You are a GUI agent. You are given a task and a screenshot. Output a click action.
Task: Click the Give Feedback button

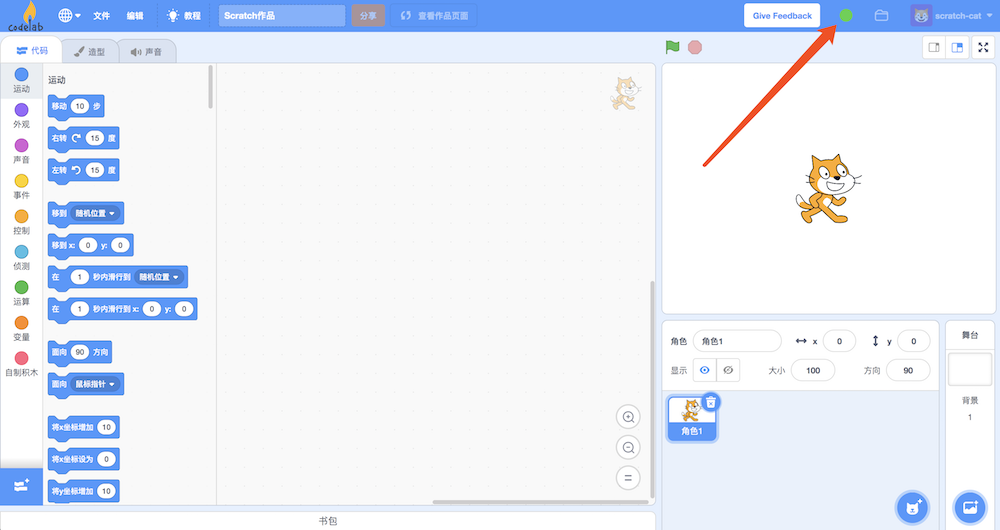(782, 16)
